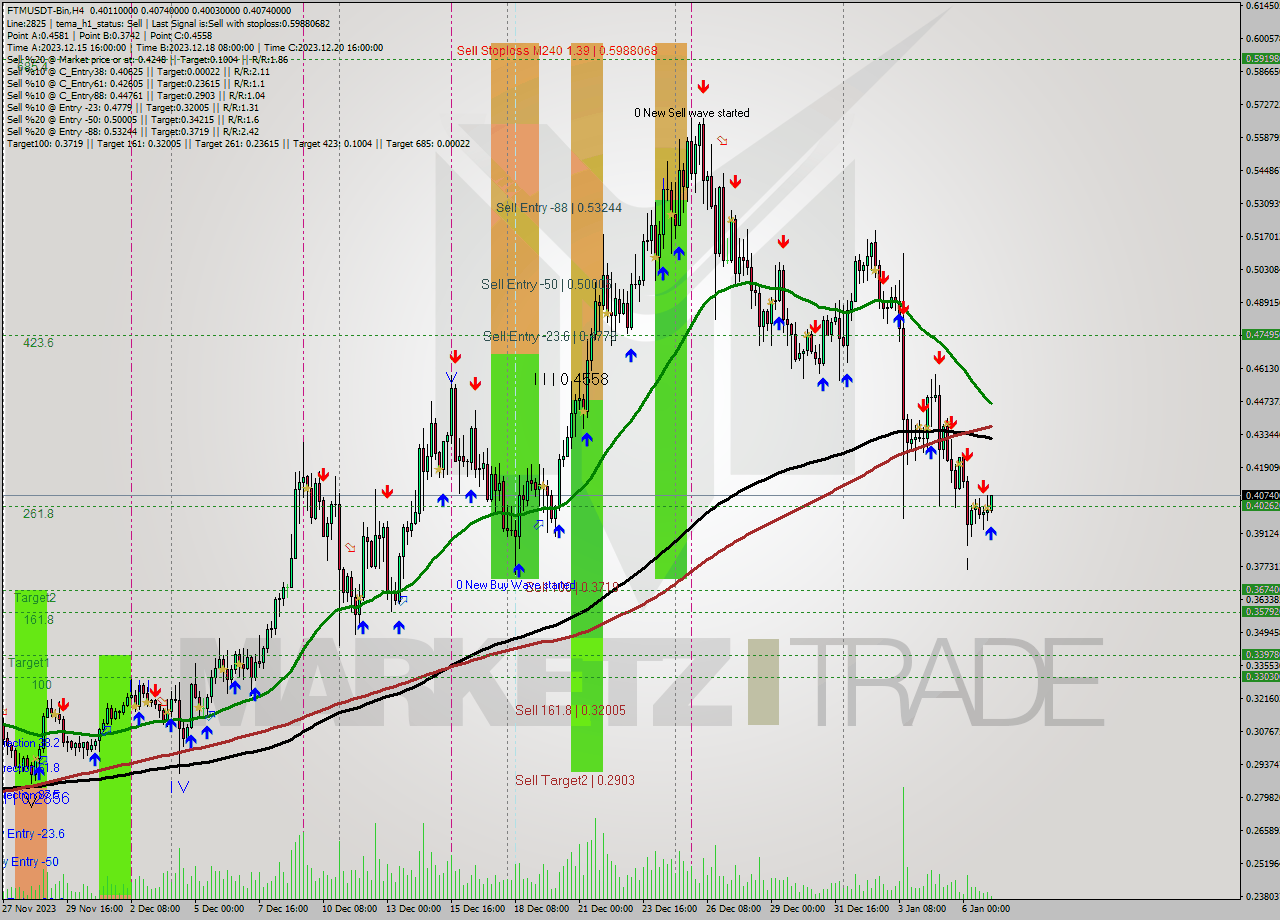Click the '27 Nov 2023' date on the time axis

point(30,909)
